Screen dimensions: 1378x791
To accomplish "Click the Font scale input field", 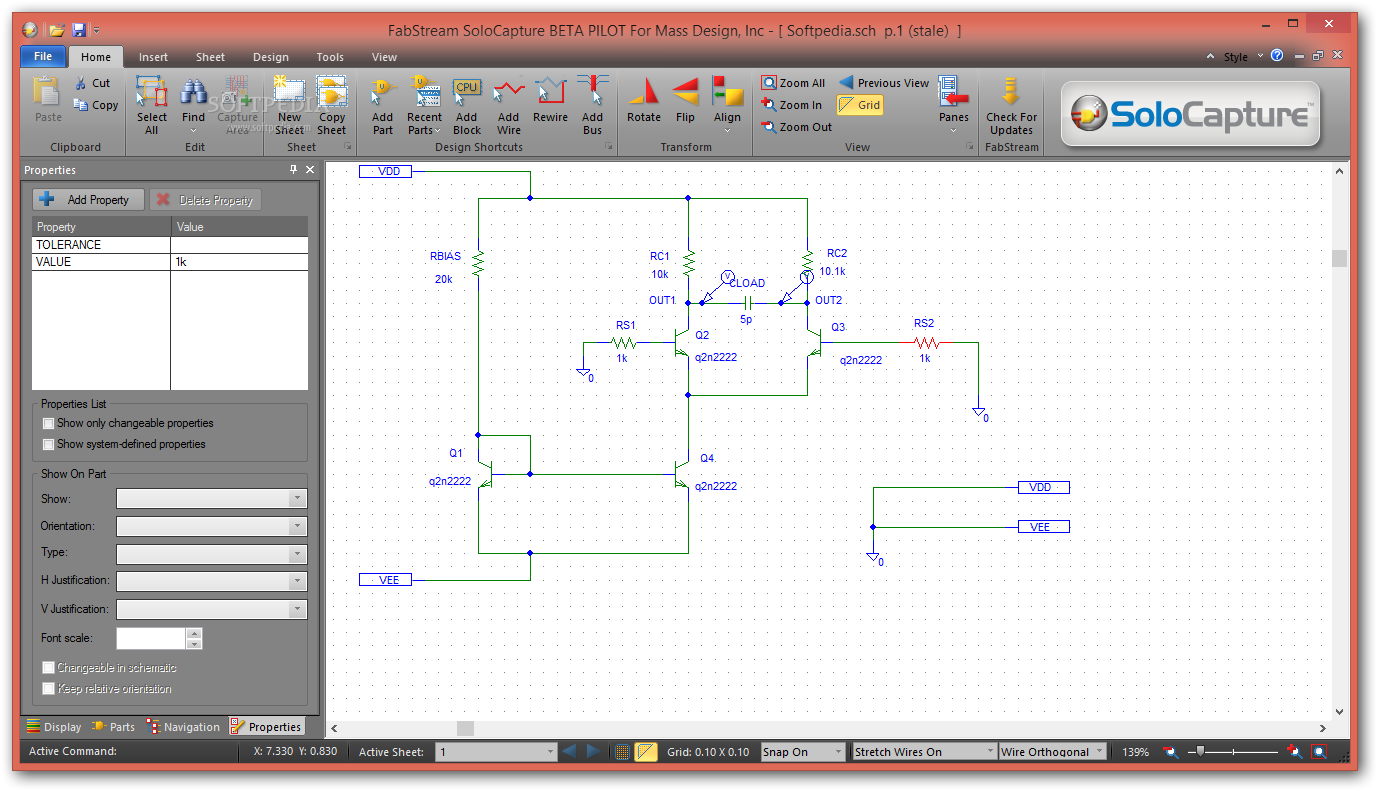I will pos(151,638).
